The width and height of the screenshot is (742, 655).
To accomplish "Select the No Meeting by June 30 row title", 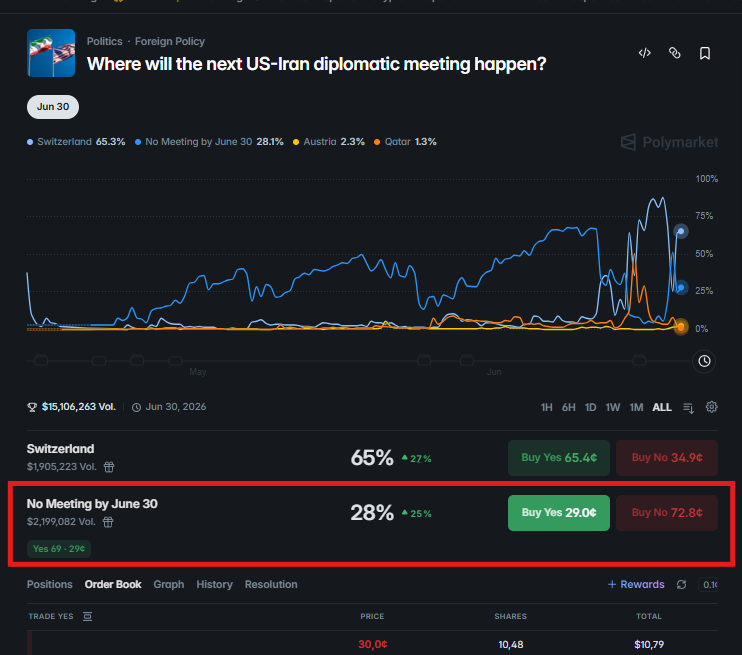I will (92, 504).
